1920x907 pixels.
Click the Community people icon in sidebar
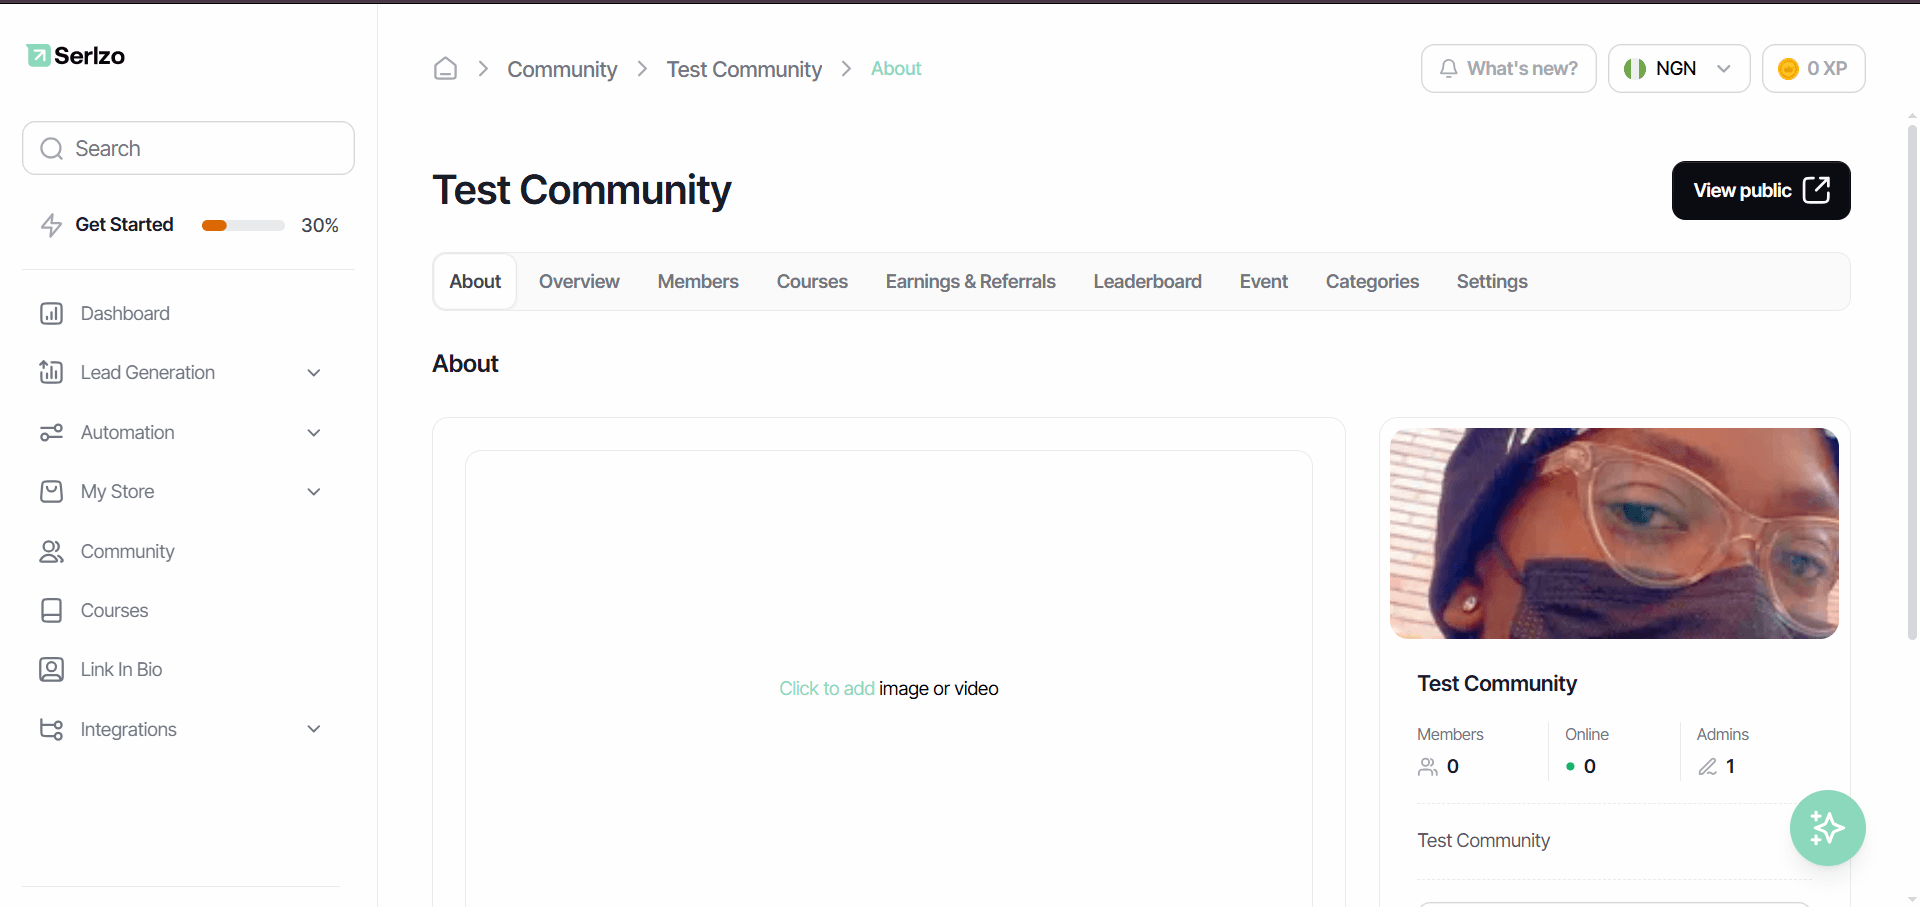click(51, 552)
